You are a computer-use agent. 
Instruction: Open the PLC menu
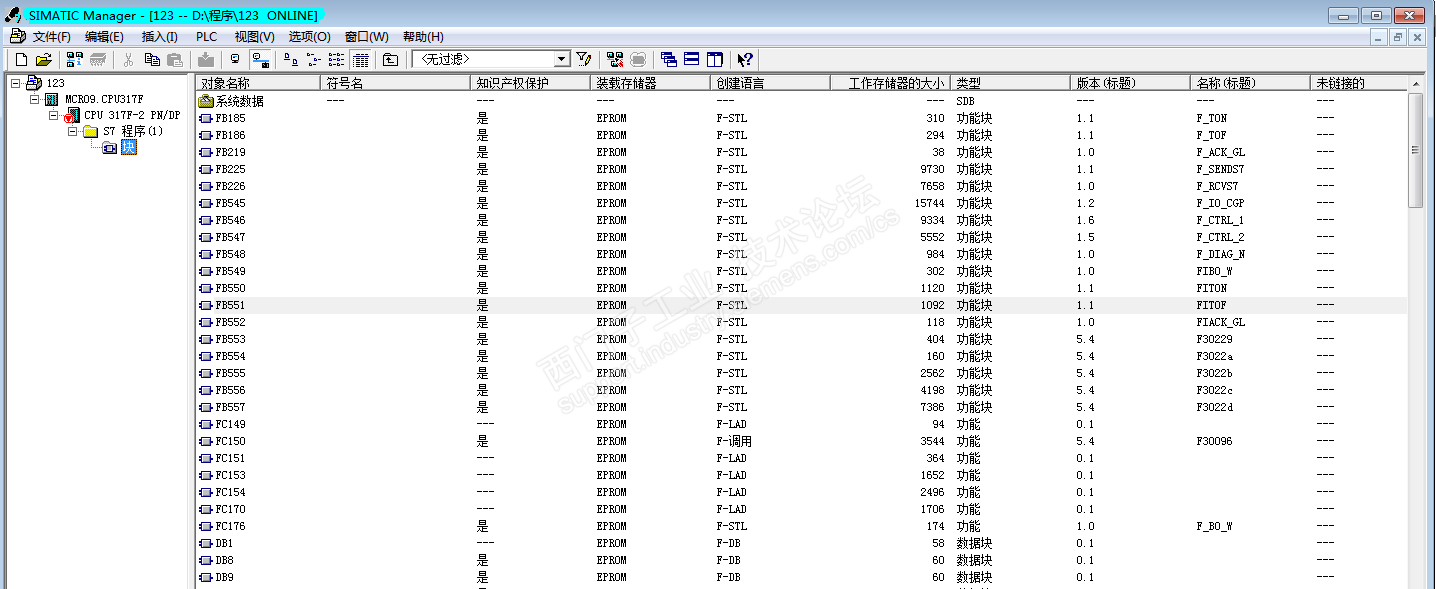pyautogui.click(x=206, y=36)
